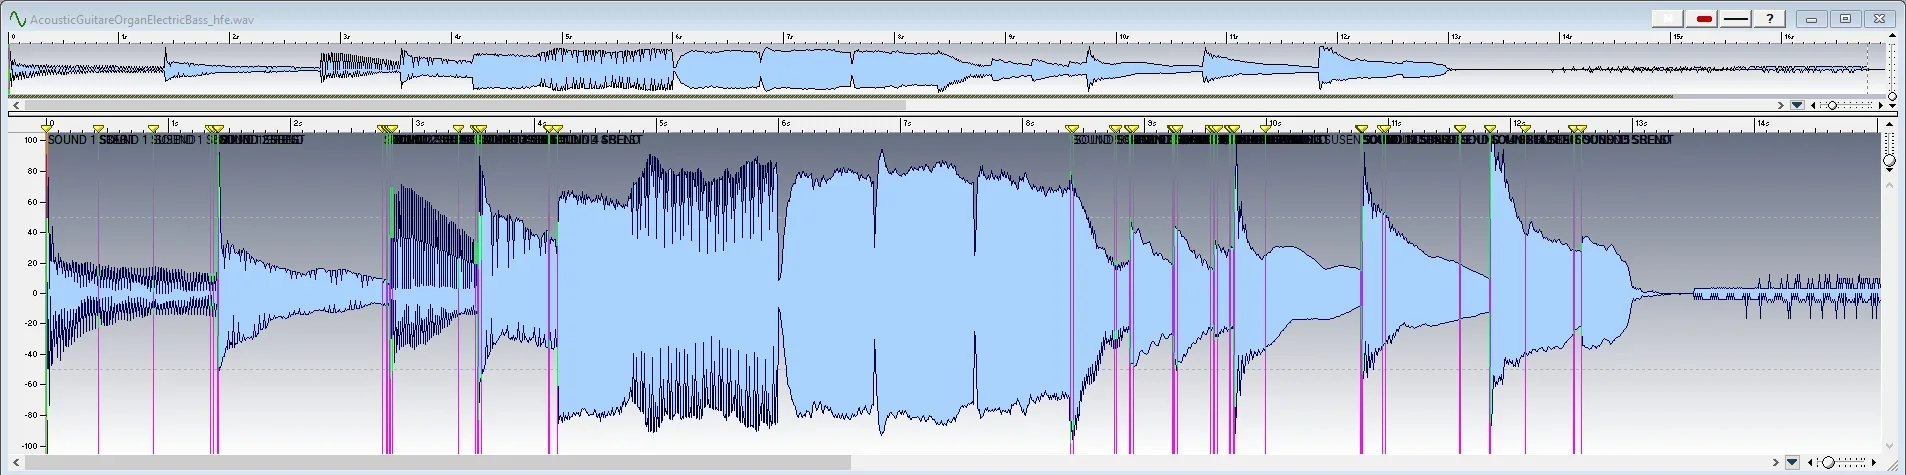Screen dimensions: 1906x475
Task: Click the overview pane vertical zoom up arrow
Action: tap(1892, 35)
